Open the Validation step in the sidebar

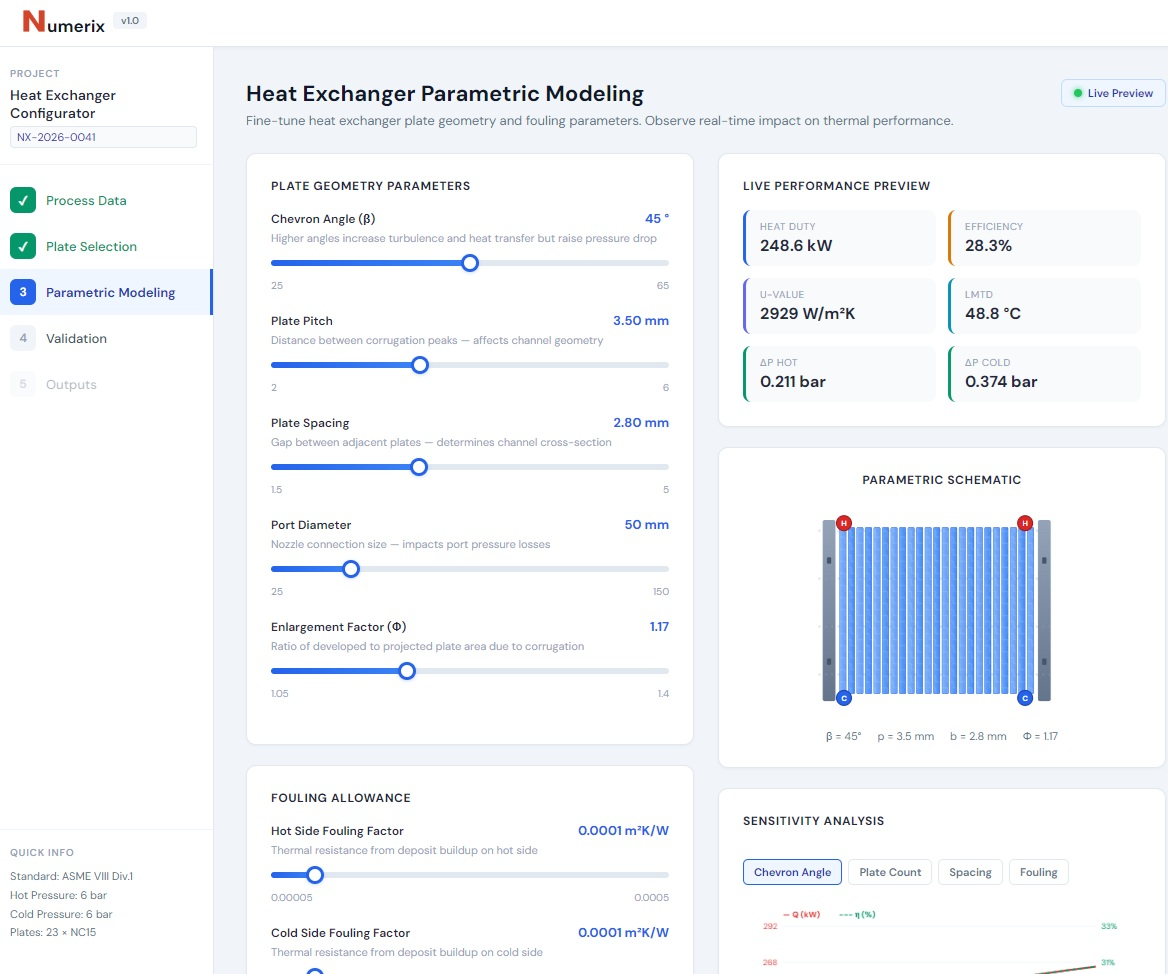pos(75,338)
